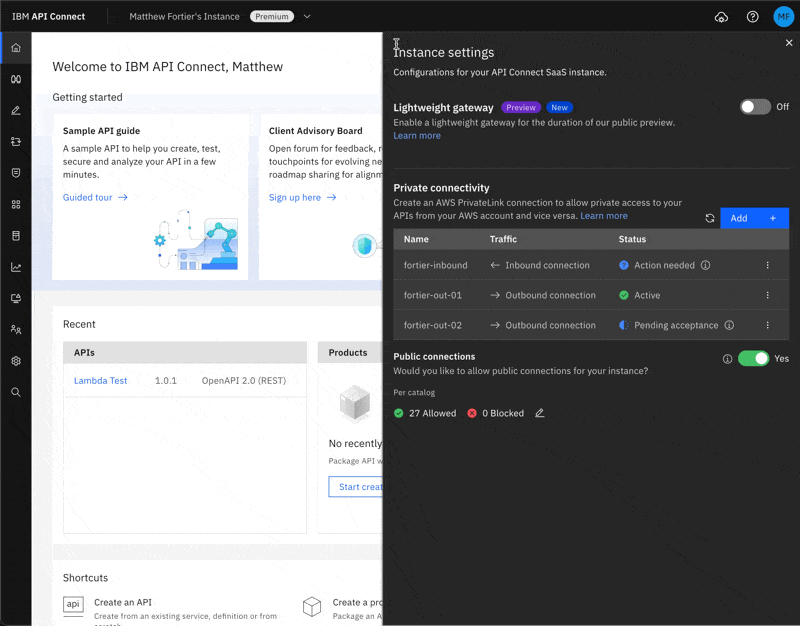The width and height of the screenshot is (800, 626).
Task: Click the pencil Develop icon in sidebar
Action: [x=15, y=110]
